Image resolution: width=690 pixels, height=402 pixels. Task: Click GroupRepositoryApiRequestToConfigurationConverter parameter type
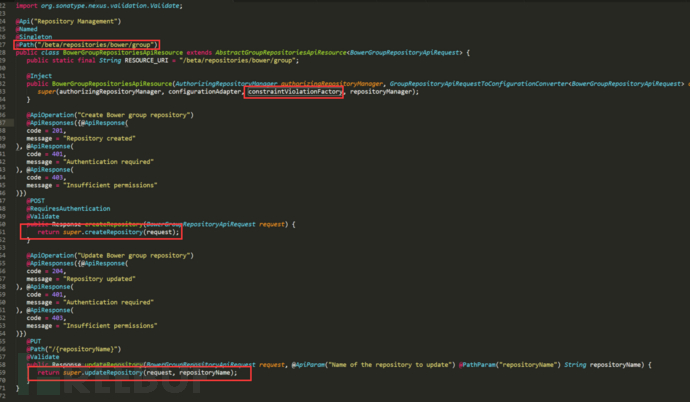pyautogui.click(x=479, y=84)
